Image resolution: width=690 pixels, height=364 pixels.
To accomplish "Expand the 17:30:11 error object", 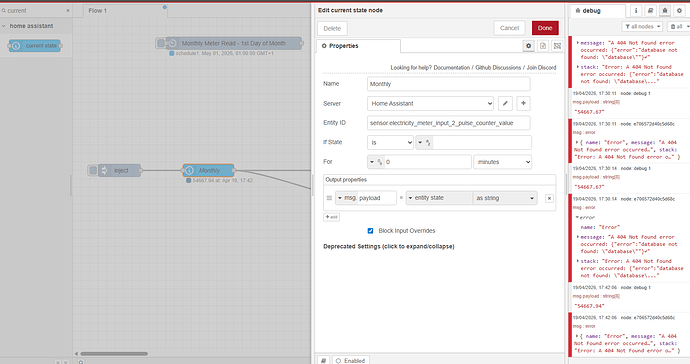I will click(x=577, y=143).
